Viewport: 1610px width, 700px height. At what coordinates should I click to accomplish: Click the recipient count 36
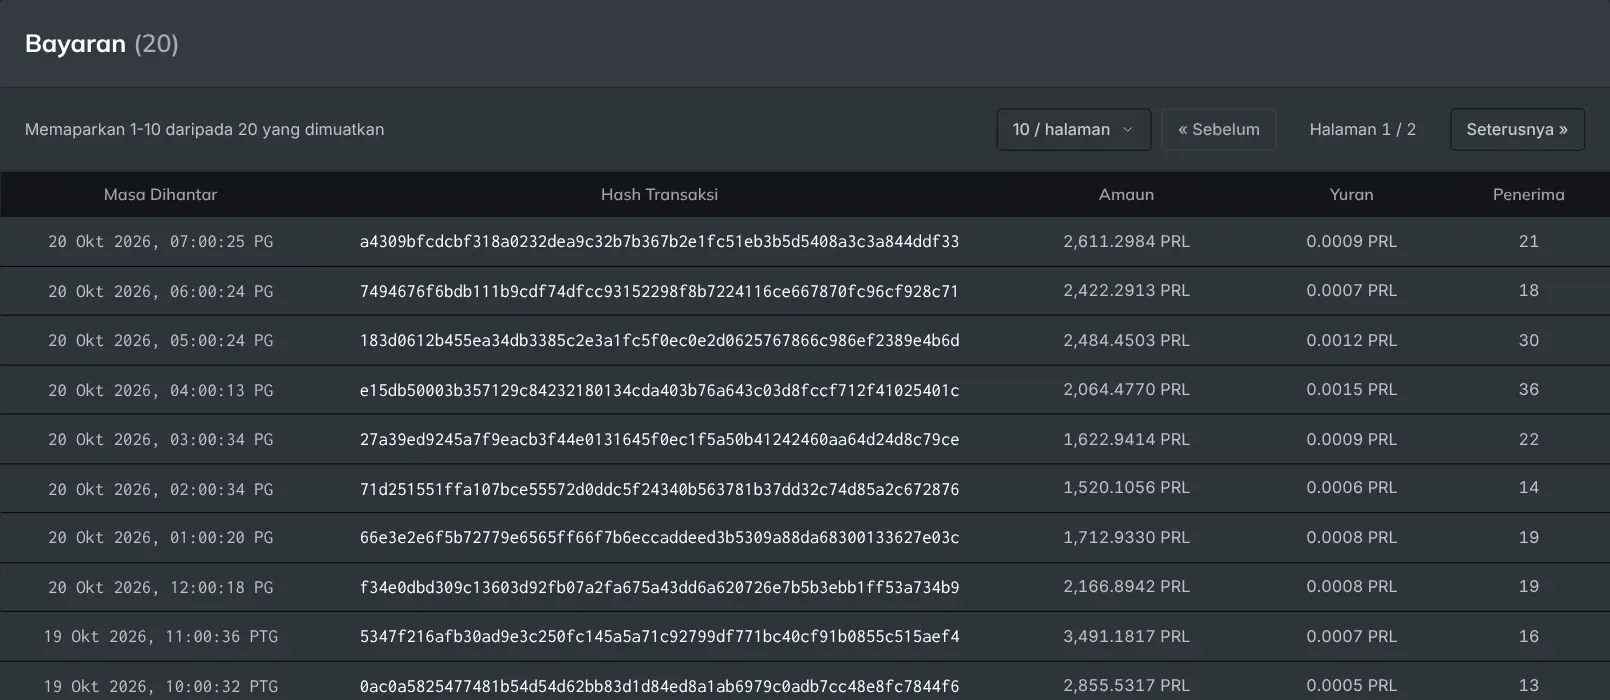pyautogui.click(x=1529, y=390)
